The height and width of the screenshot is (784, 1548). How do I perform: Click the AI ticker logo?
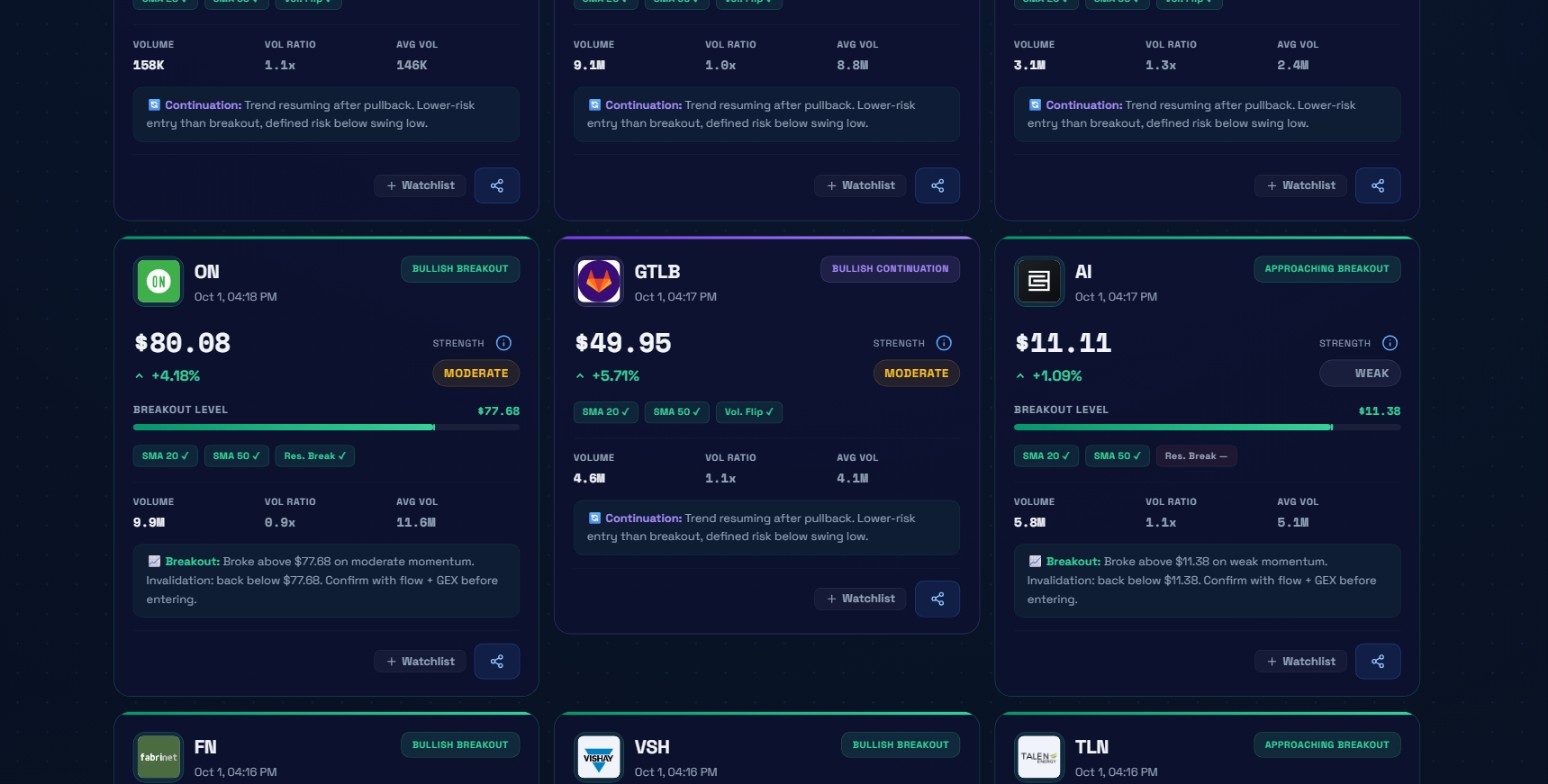pyautogui.click(x=1039, y=281)
